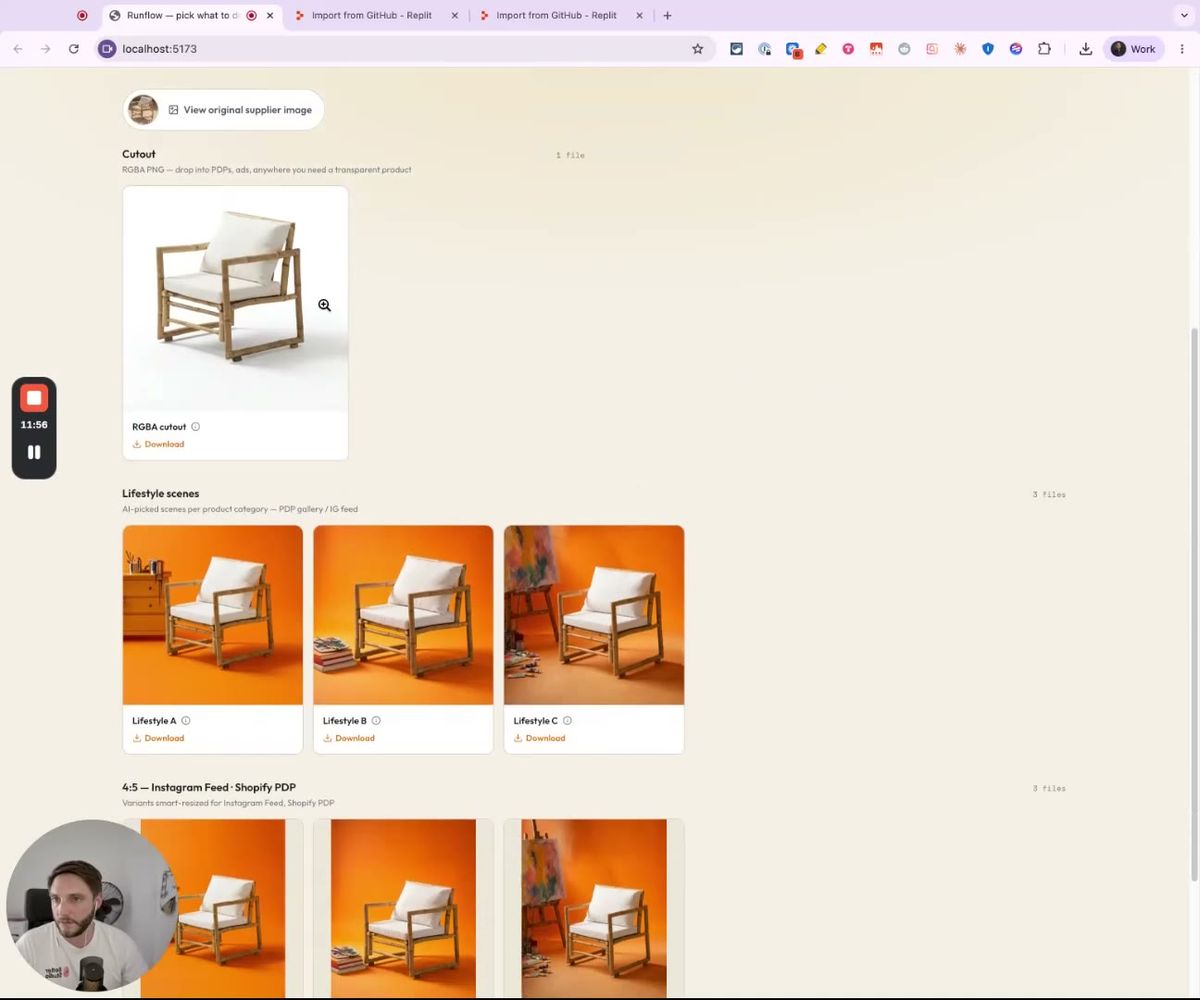Open the Work profile menu
Screen dimensions: 1200x1000
coord(1133,49)
